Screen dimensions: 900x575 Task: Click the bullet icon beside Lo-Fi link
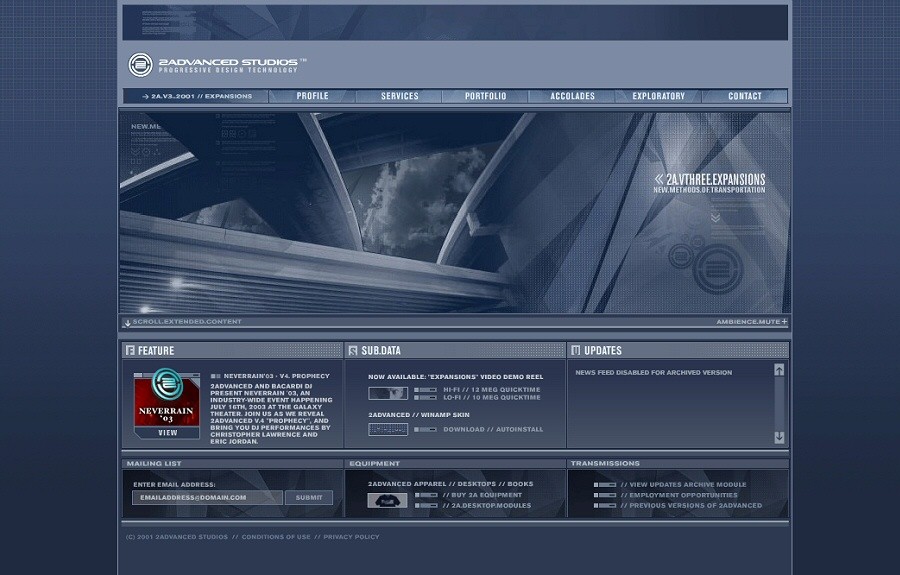pyautogui.click(x=425, y=398)
